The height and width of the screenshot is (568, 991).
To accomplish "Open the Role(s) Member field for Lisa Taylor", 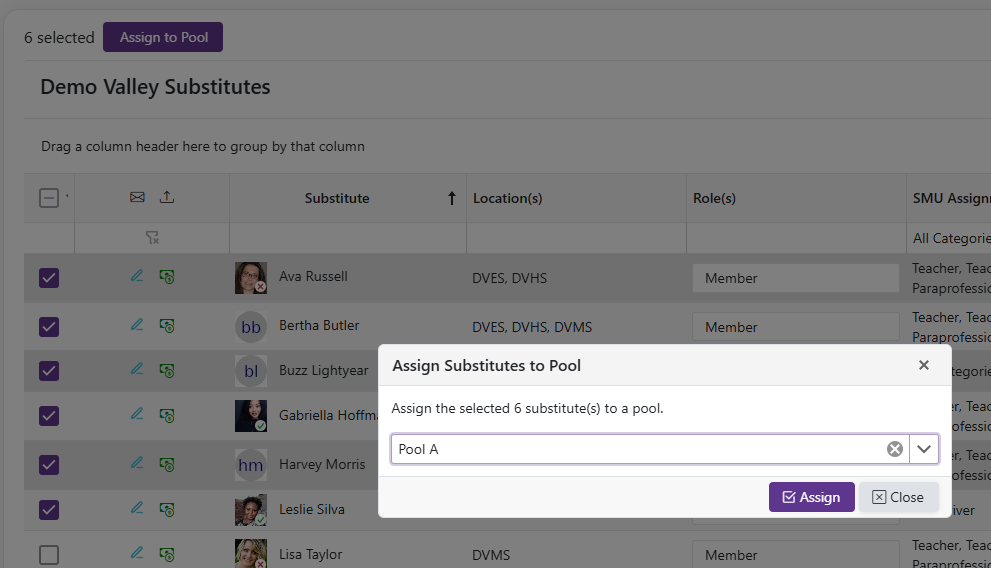I will pyautogui.click(x=796, y=554).
